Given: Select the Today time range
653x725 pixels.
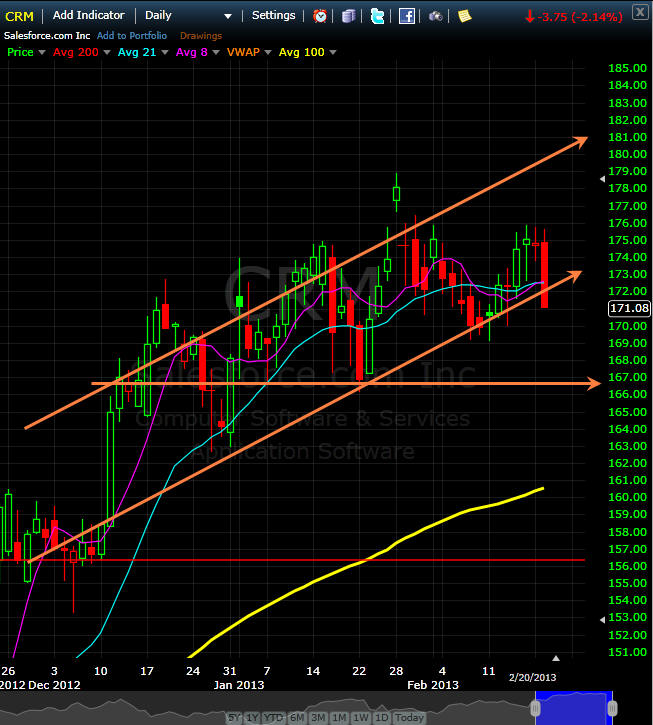Looking at the screenshot, I should tap(409, 718).
